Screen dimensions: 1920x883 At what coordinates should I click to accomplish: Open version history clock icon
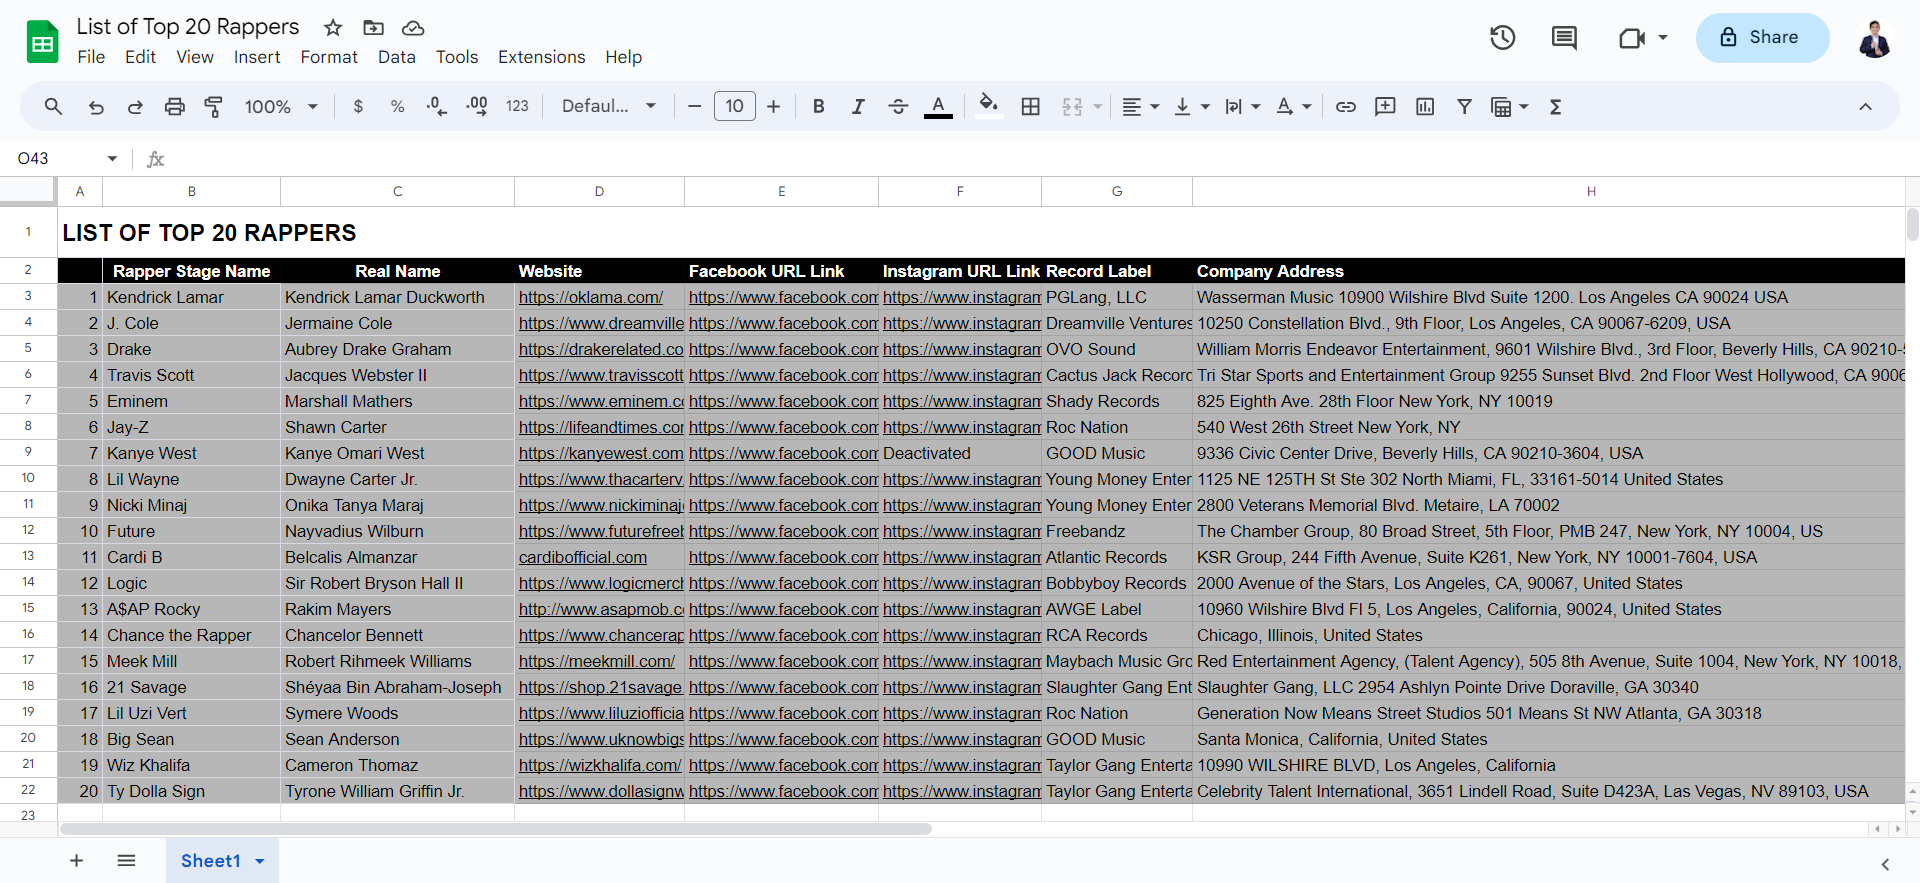pos(1502,38)
